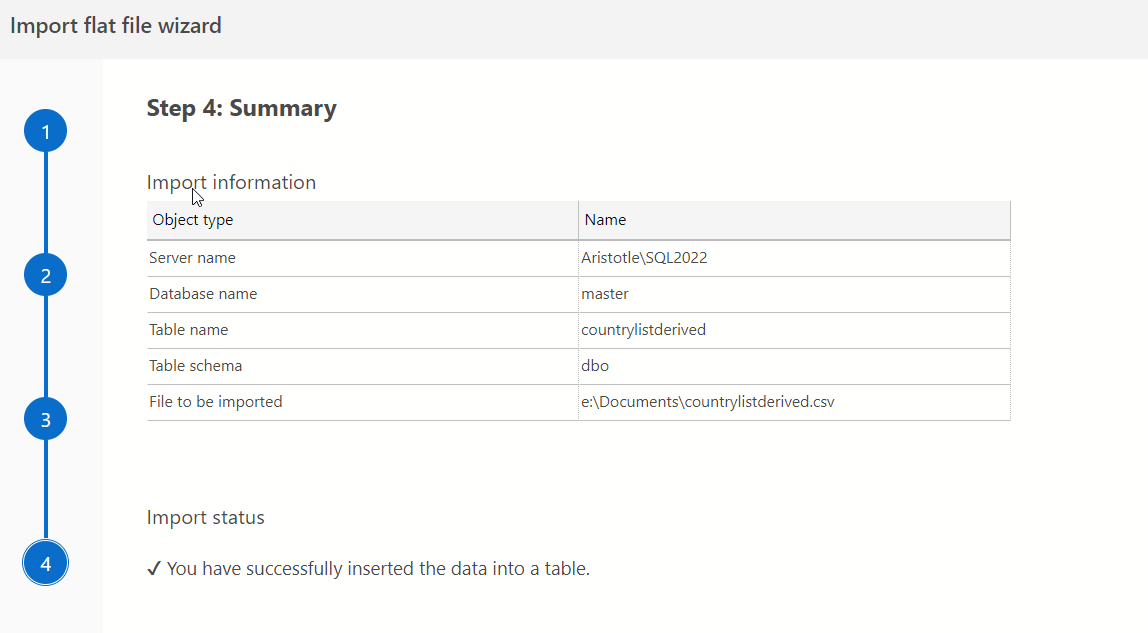This screenshot has width=1148, height=633.
Task: Click the Step 4: Summary heading
Action: pyautogui.click(x=241, y=109)
